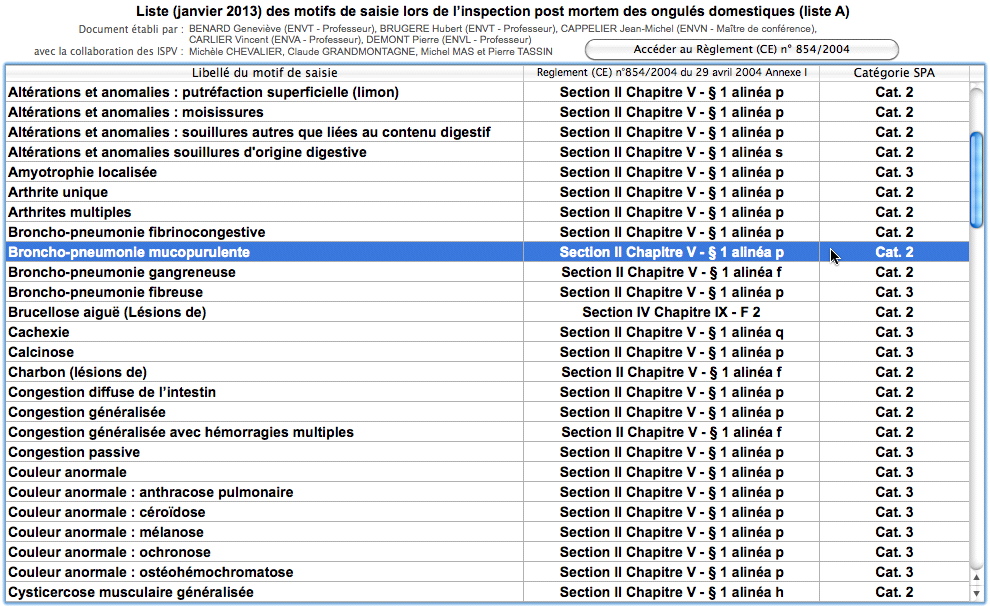Click the 'Section IV Chapitre IX - F 2' cell
The height and width of the screenshot is (606, 990).
click(x=671, y=313)
